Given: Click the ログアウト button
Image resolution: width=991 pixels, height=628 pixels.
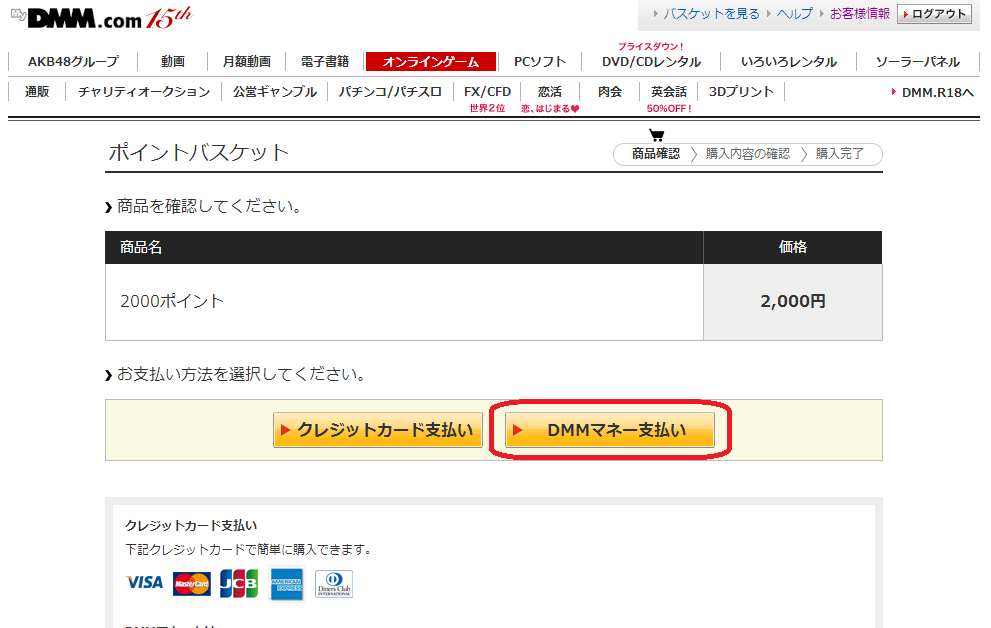Looking at the screenshot, I should tap(934, 14).
